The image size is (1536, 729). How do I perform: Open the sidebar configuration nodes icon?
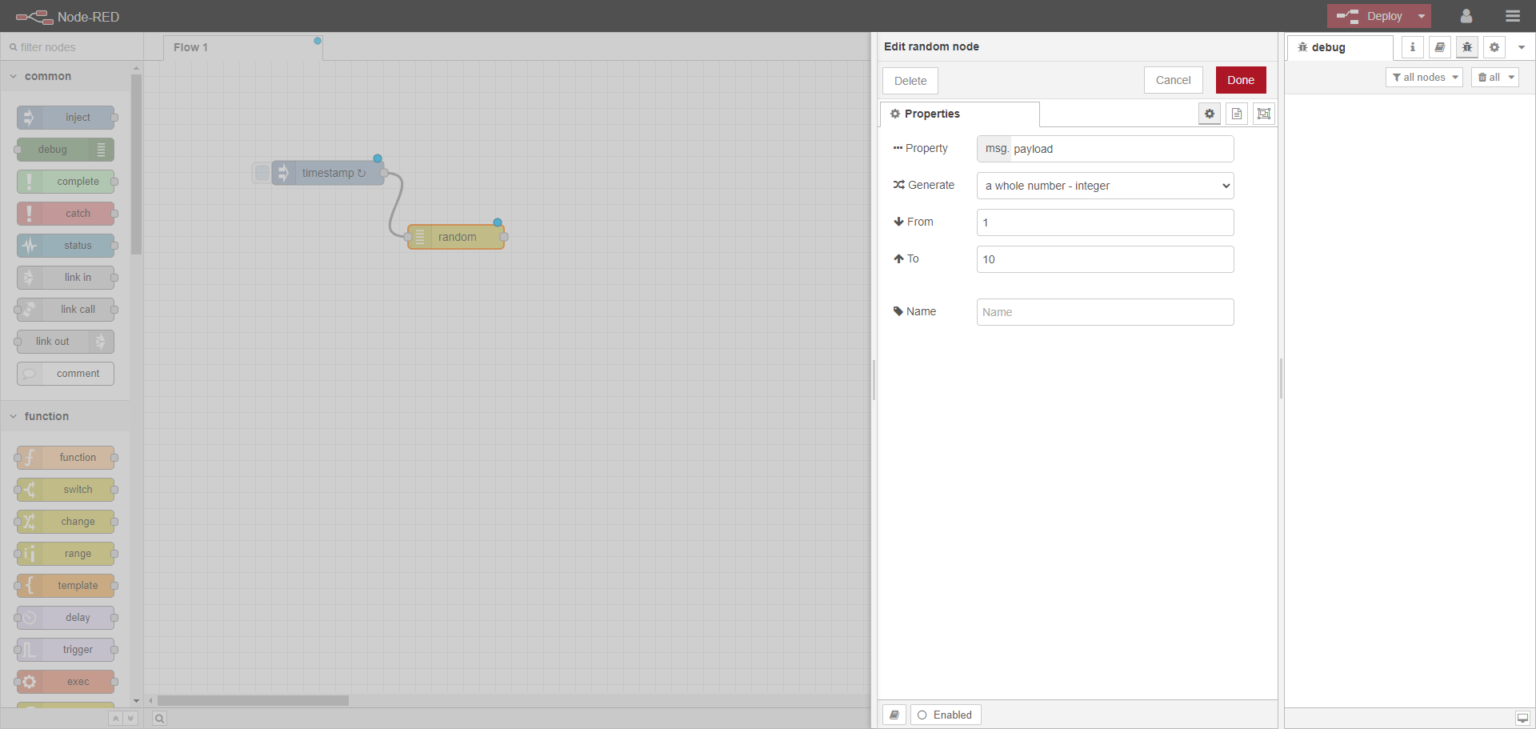[1494, 47]
